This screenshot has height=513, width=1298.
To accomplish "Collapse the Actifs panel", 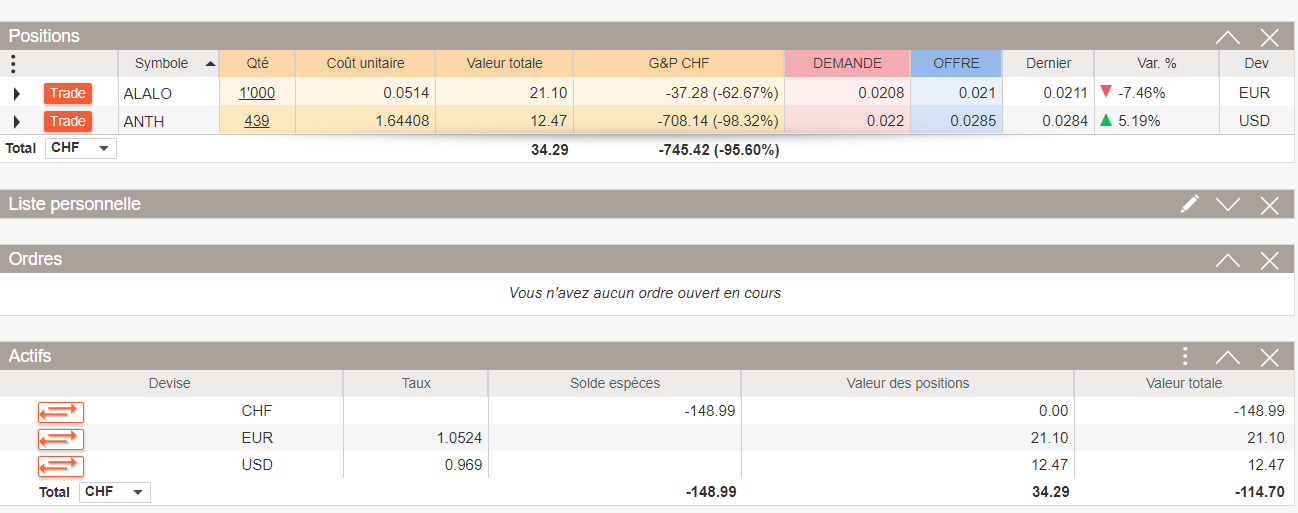I will click(1227, 357).
